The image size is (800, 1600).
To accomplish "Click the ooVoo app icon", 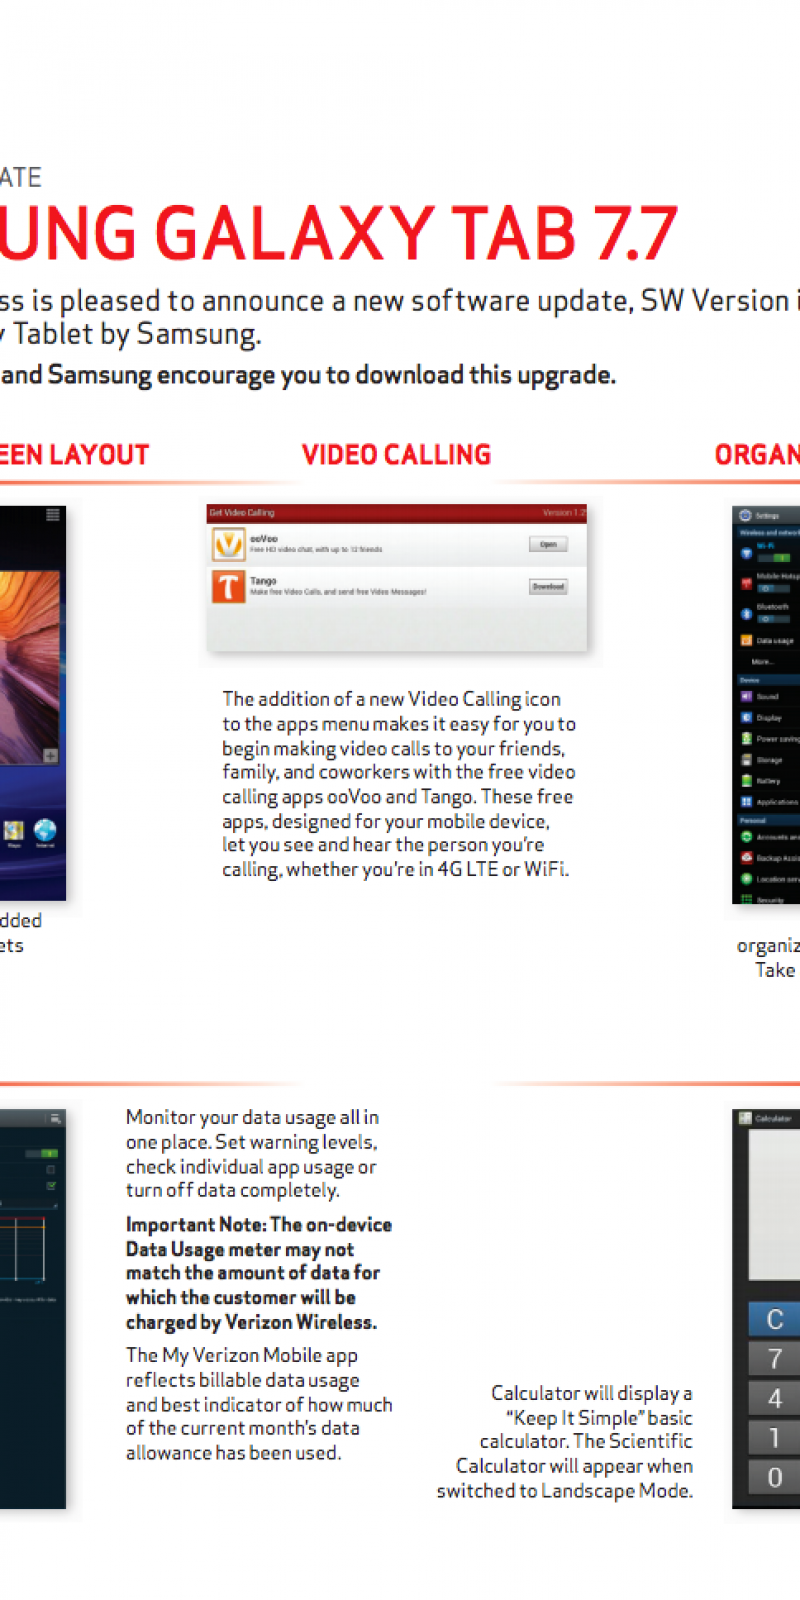I will (x=229, y=545).
